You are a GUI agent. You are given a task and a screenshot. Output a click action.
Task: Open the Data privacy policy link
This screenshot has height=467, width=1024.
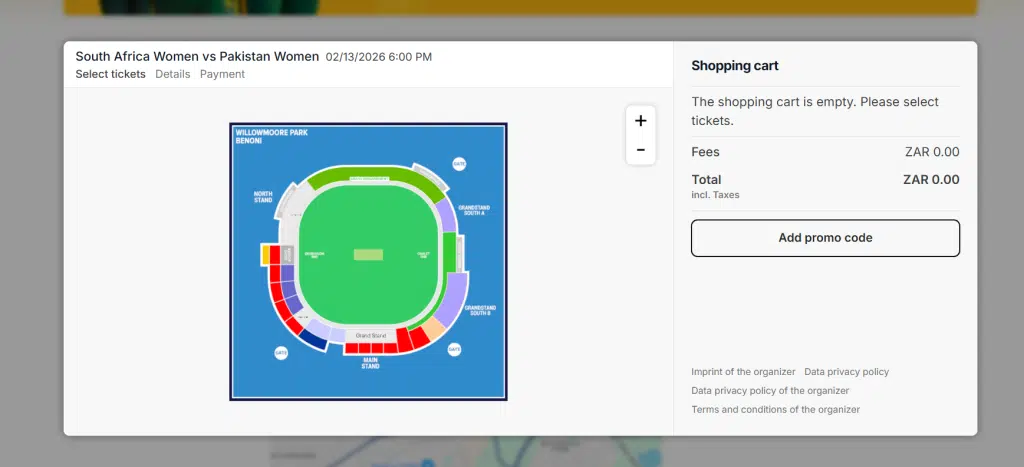click(x=846, y=372)
